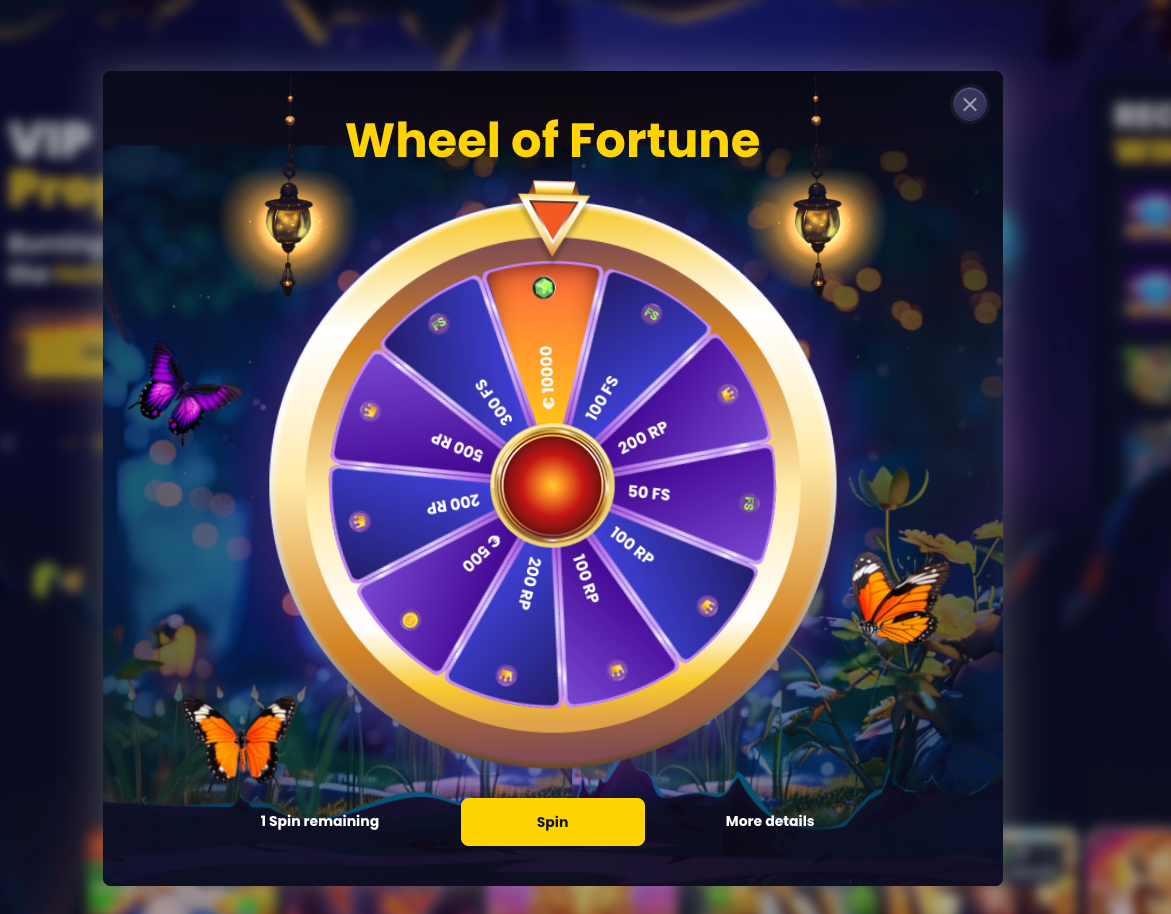Click the 1 Spin remaining label
Image resolution: width=1171 pixels, height=914 pixels.
pos(320,821)
